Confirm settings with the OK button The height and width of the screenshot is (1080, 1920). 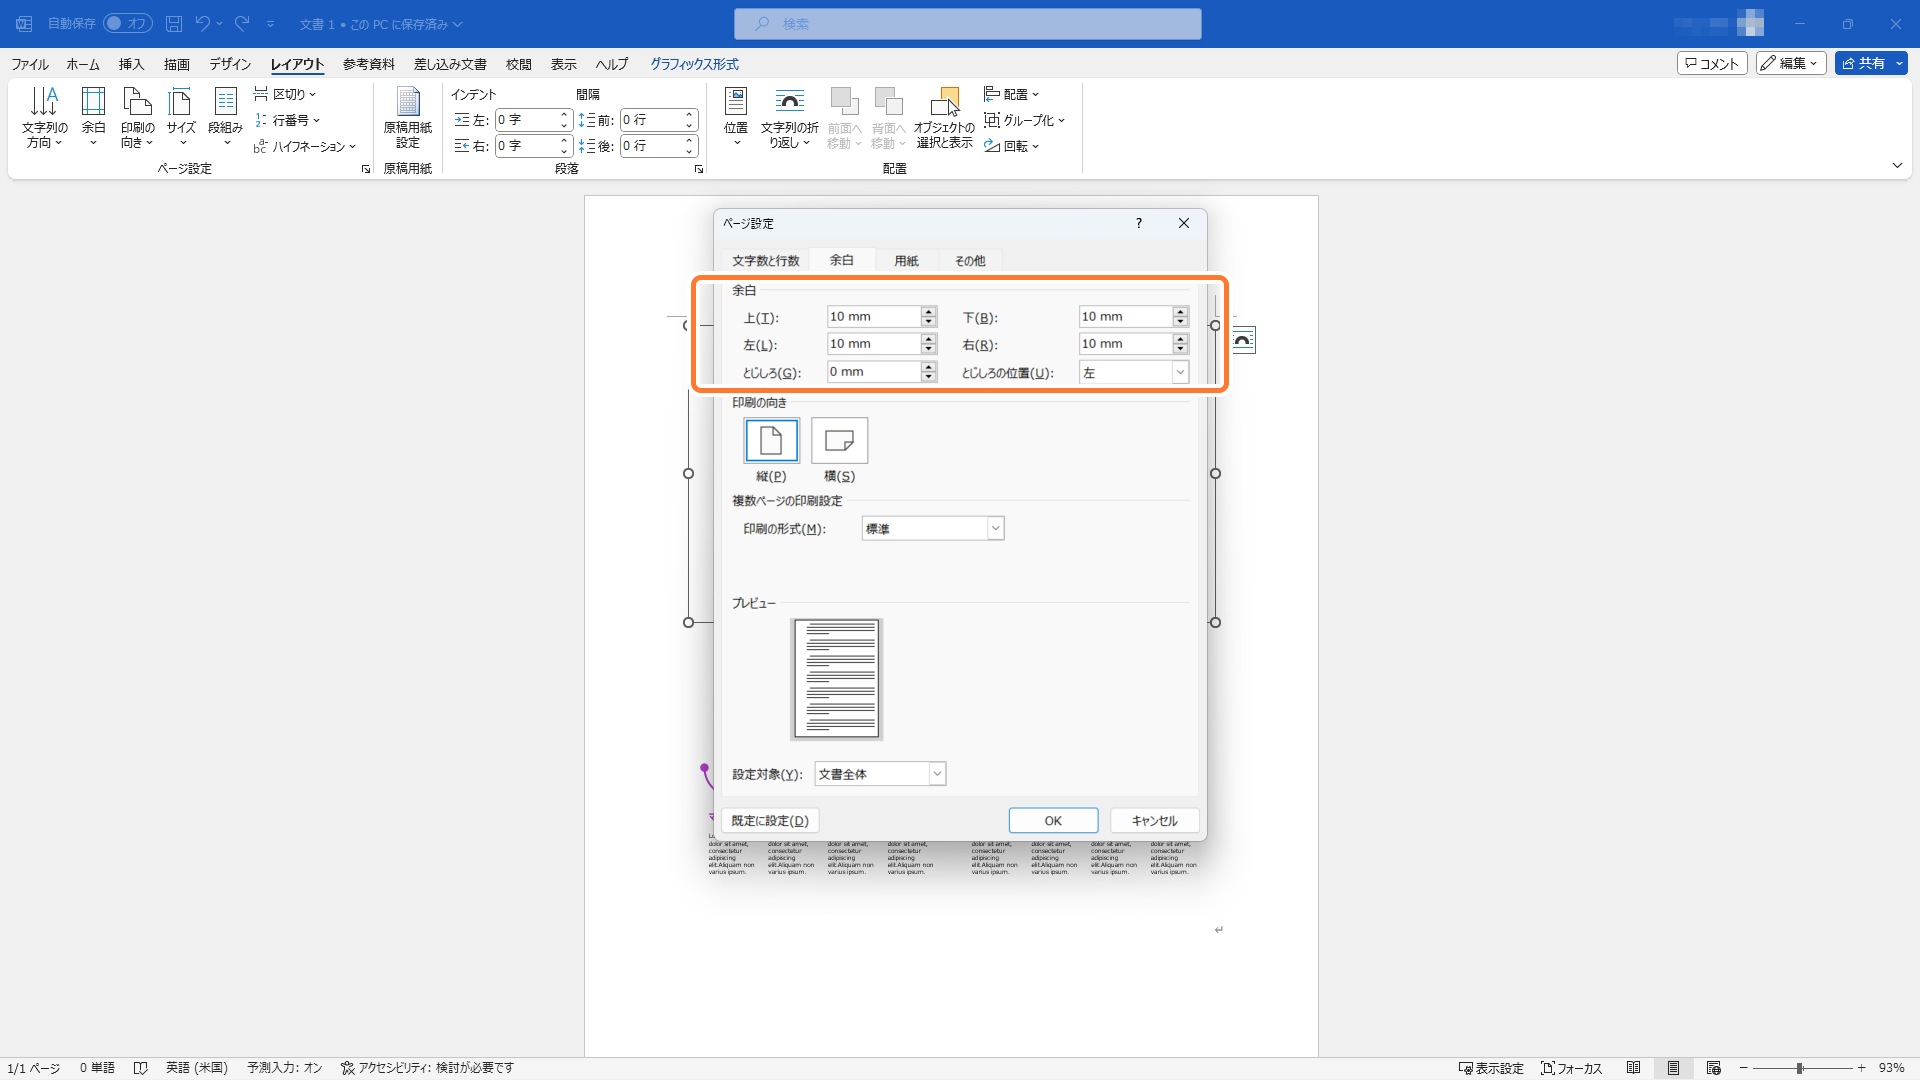click(1053, 819)
